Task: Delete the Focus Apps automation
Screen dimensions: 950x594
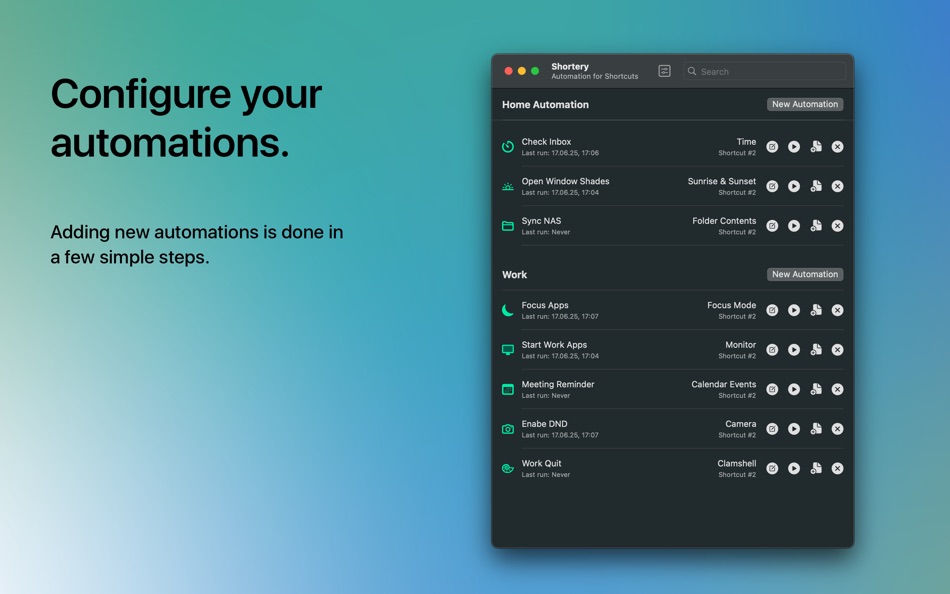Action: (837, 310)
